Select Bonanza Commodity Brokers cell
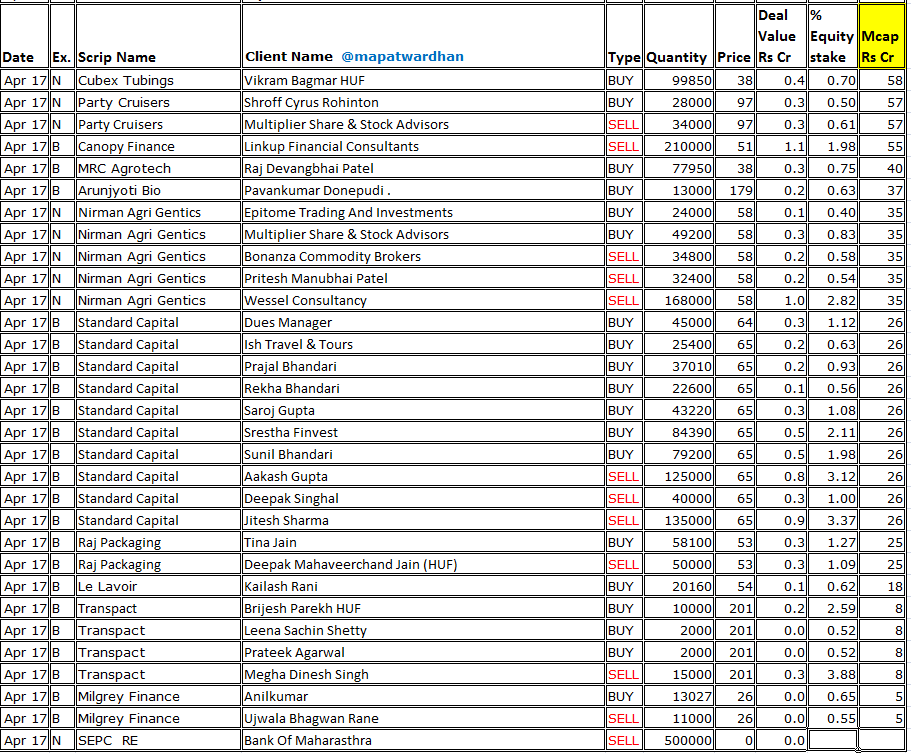The width and height of the screenshot is (911, 753). (423, 256)
